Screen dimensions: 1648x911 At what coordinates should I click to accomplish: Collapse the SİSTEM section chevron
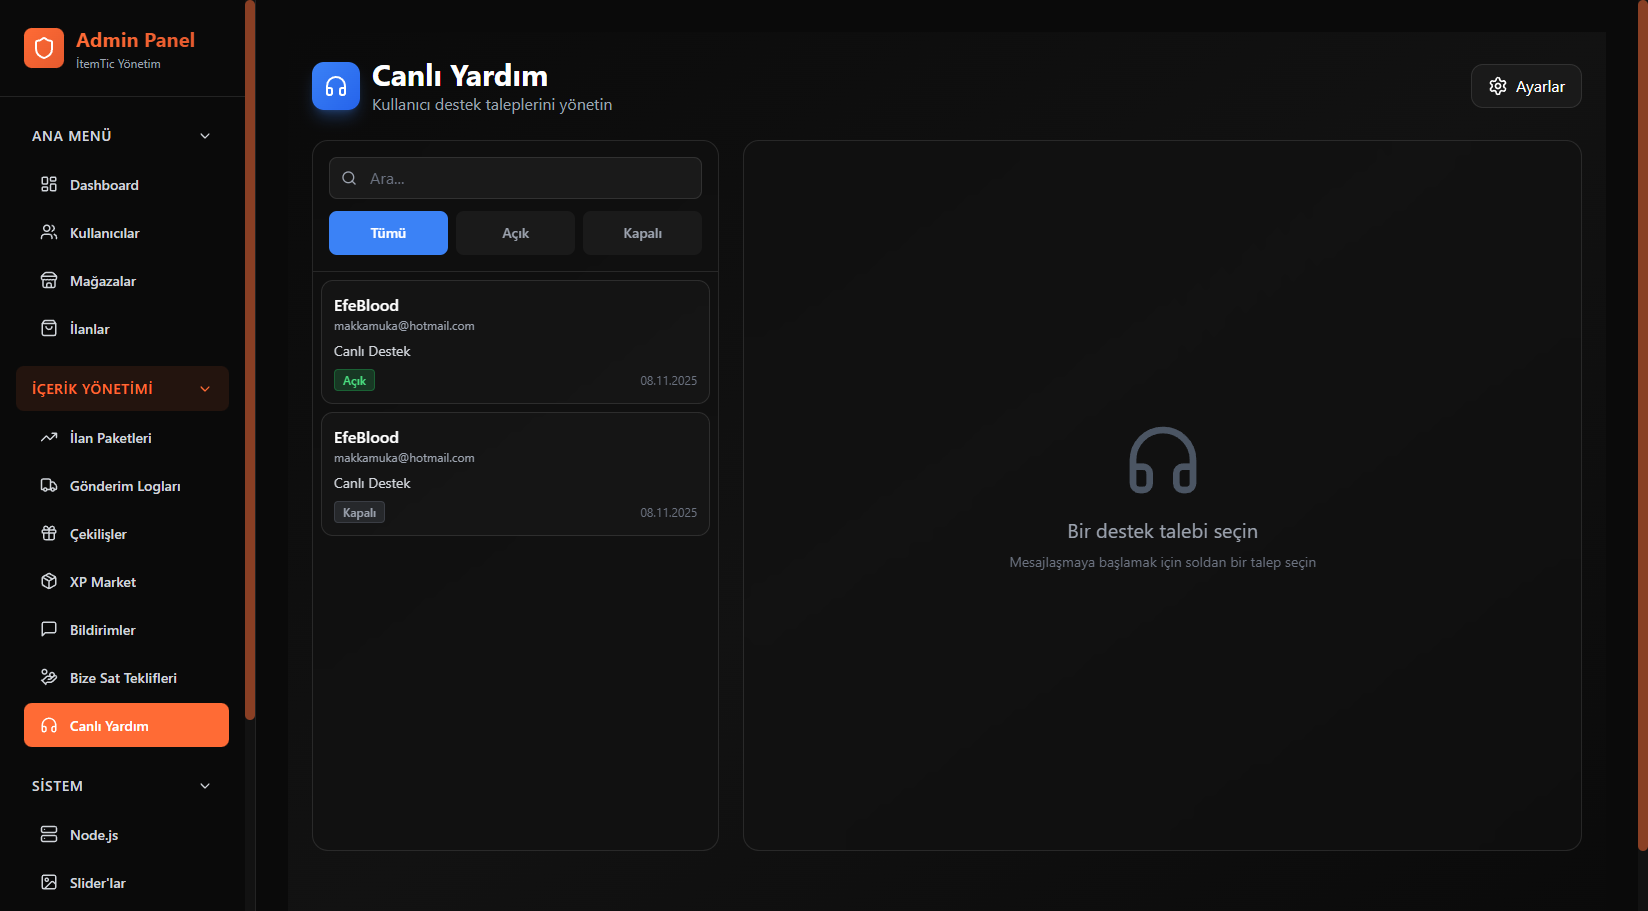click(x=205, y=786)
